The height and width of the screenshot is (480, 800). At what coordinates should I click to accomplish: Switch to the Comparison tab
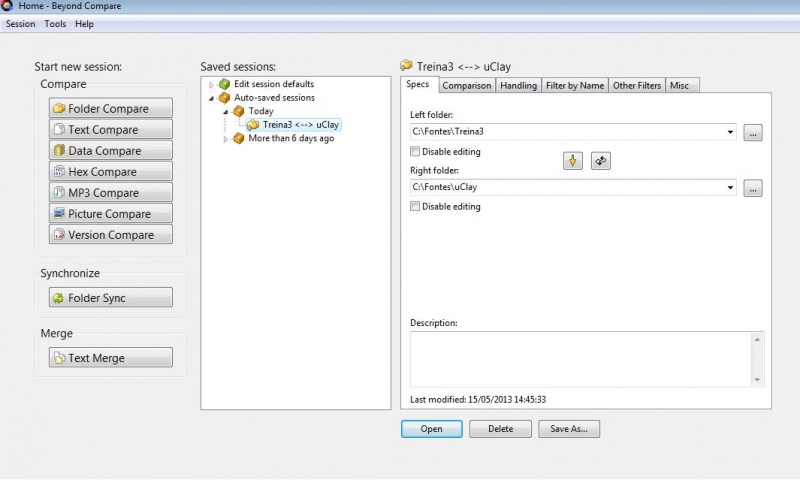tap(466, 85)
